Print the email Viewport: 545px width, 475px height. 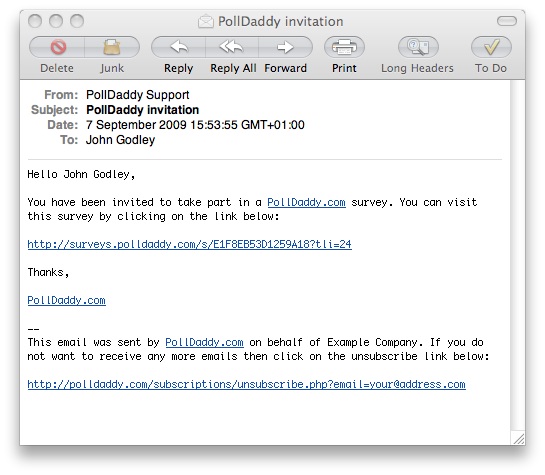coord(344,47)
